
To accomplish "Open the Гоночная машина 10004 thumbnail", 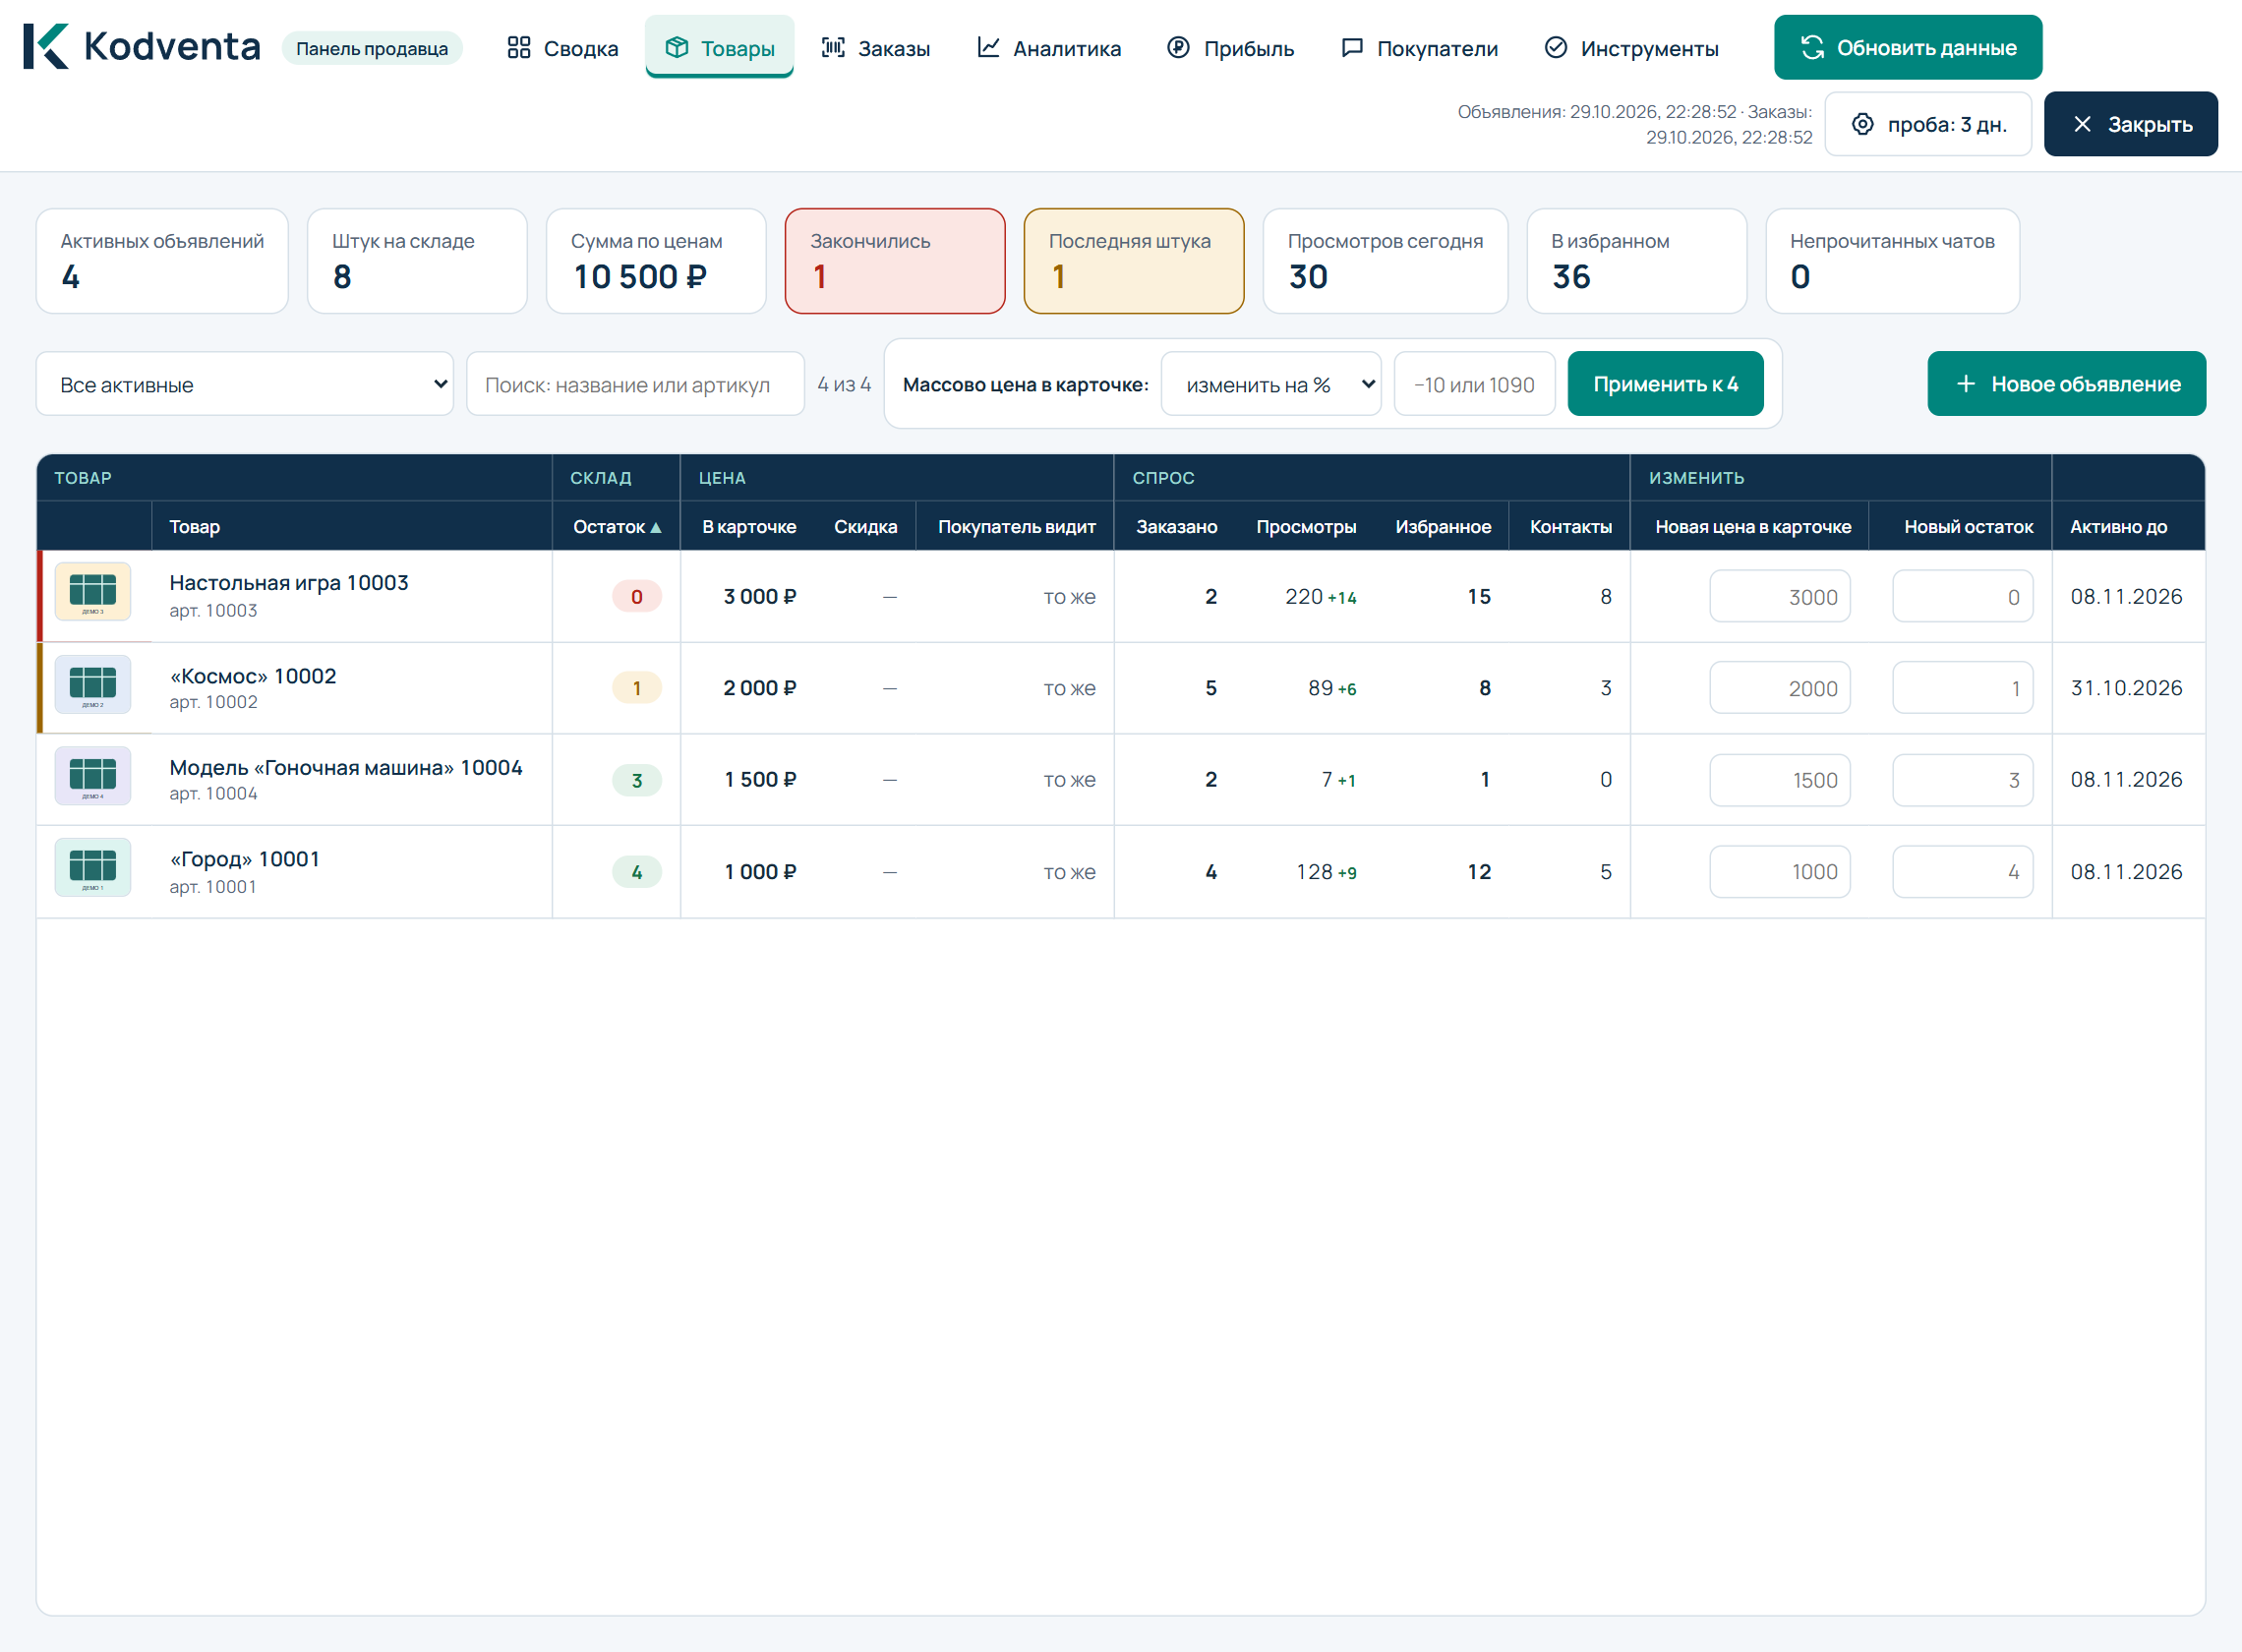I will click(93, 776).
